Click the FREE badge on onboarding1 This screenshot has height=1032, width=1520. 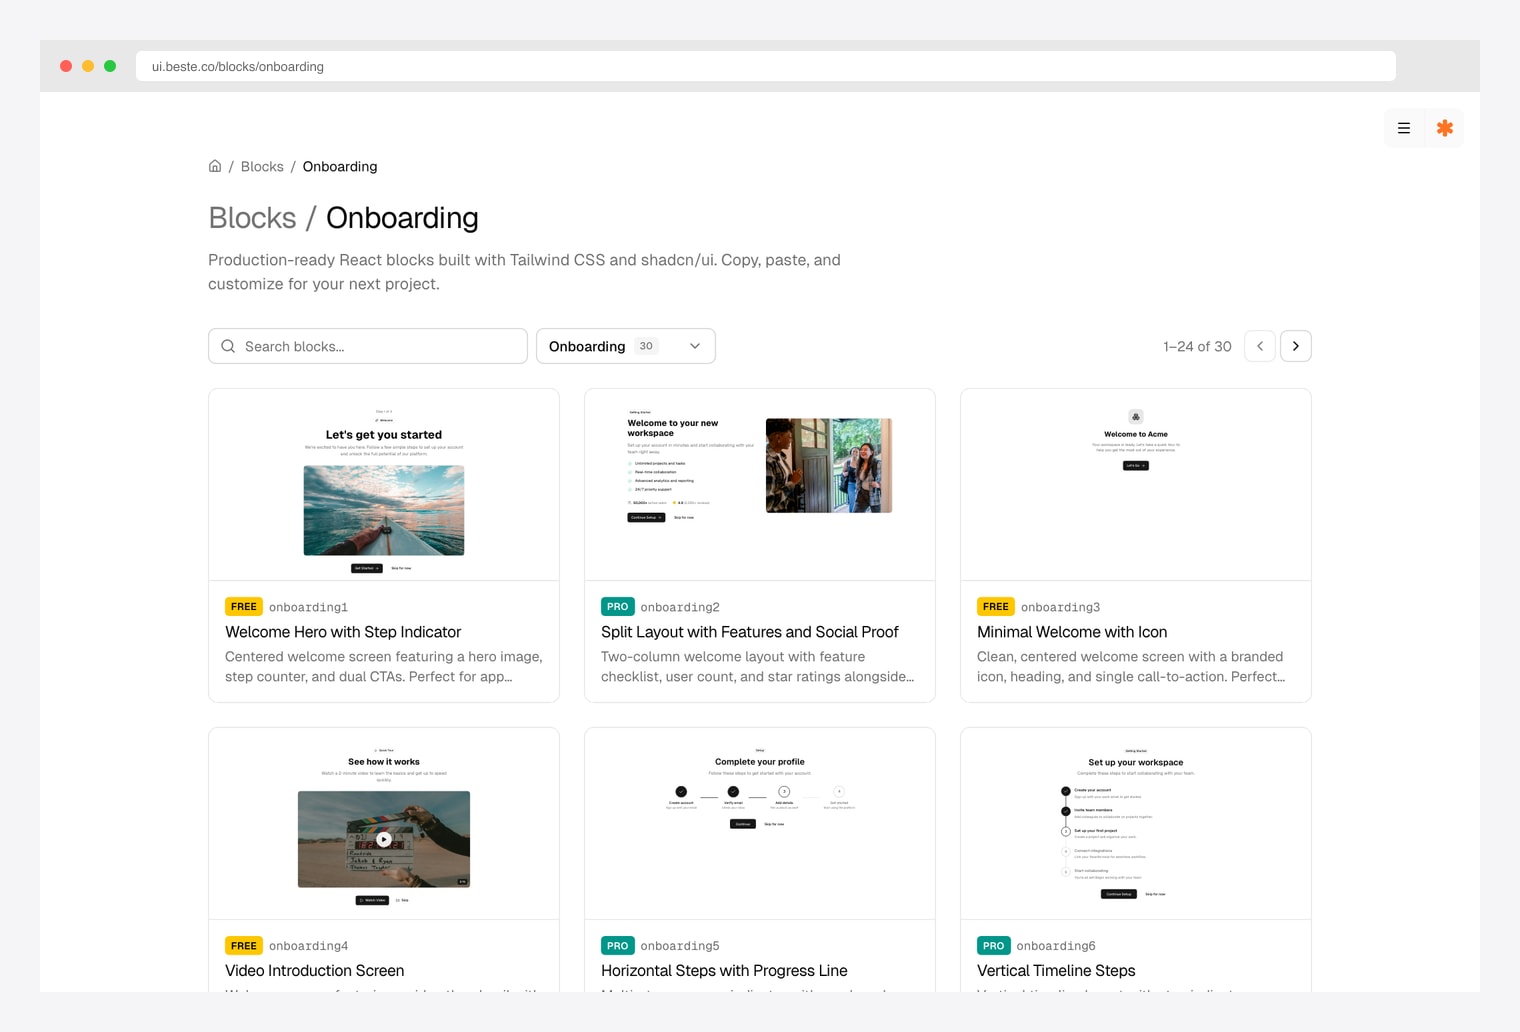244,607
